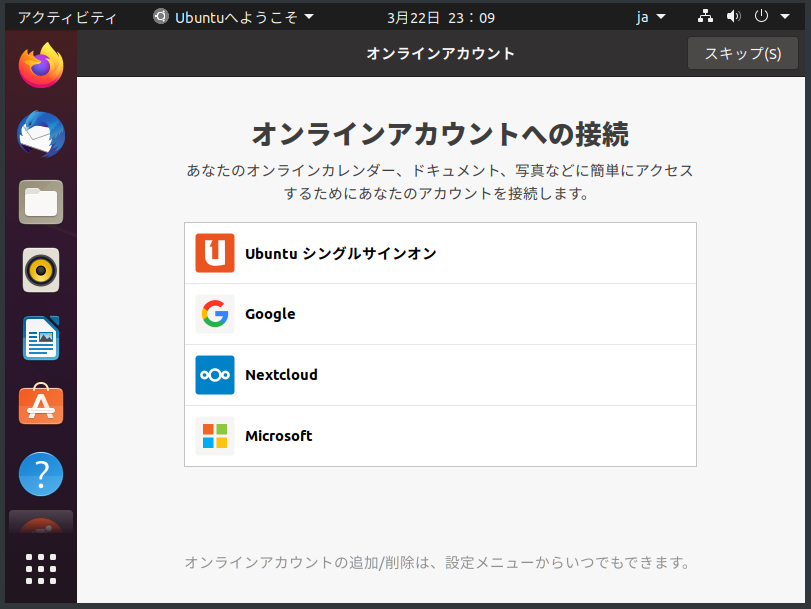Open Thunderbird mail from the dock

pos(41,134)
